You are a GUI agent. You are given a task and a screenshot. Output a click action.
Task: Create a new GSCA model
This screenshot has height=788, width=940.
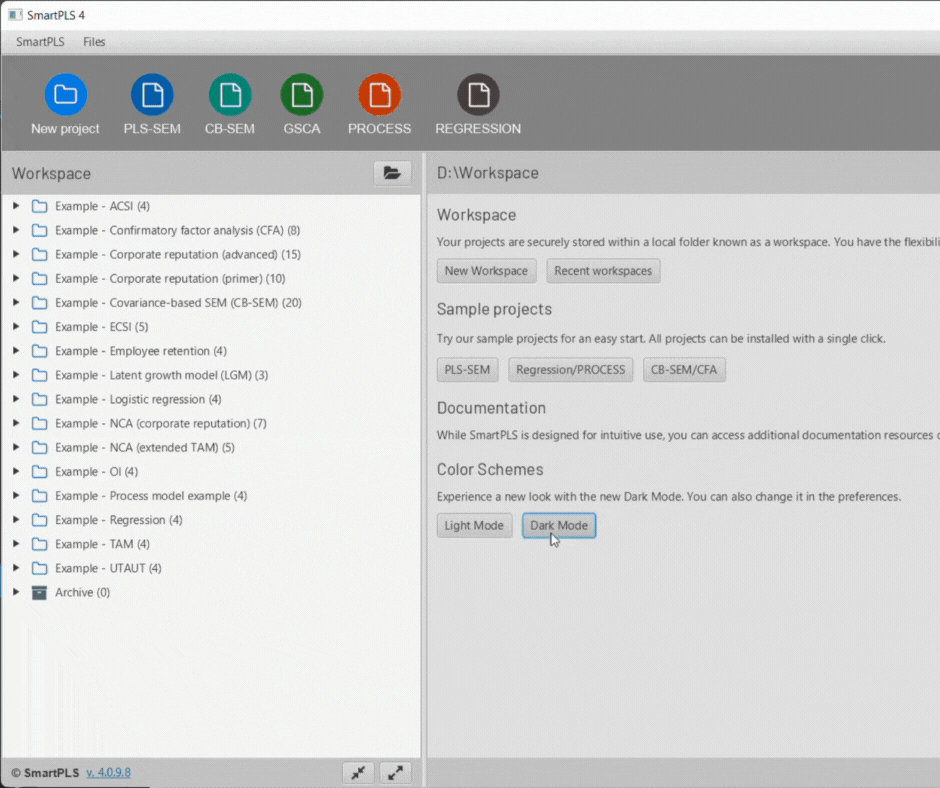302,95
